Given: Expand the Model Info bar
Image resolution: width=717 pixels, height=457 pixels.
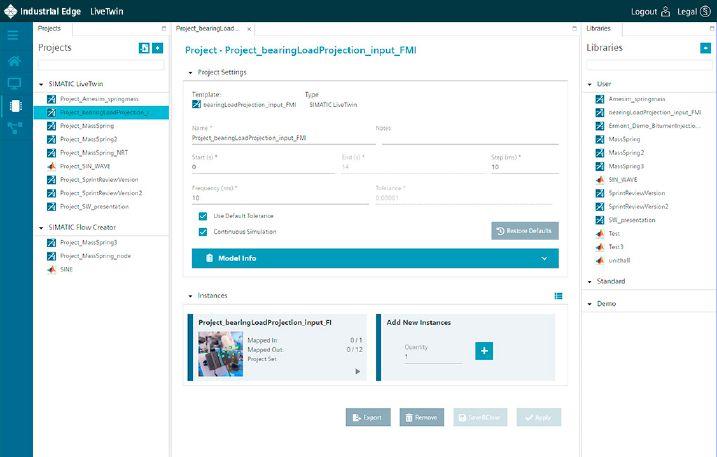Looking at the screenshot, I should pos(375,258).
